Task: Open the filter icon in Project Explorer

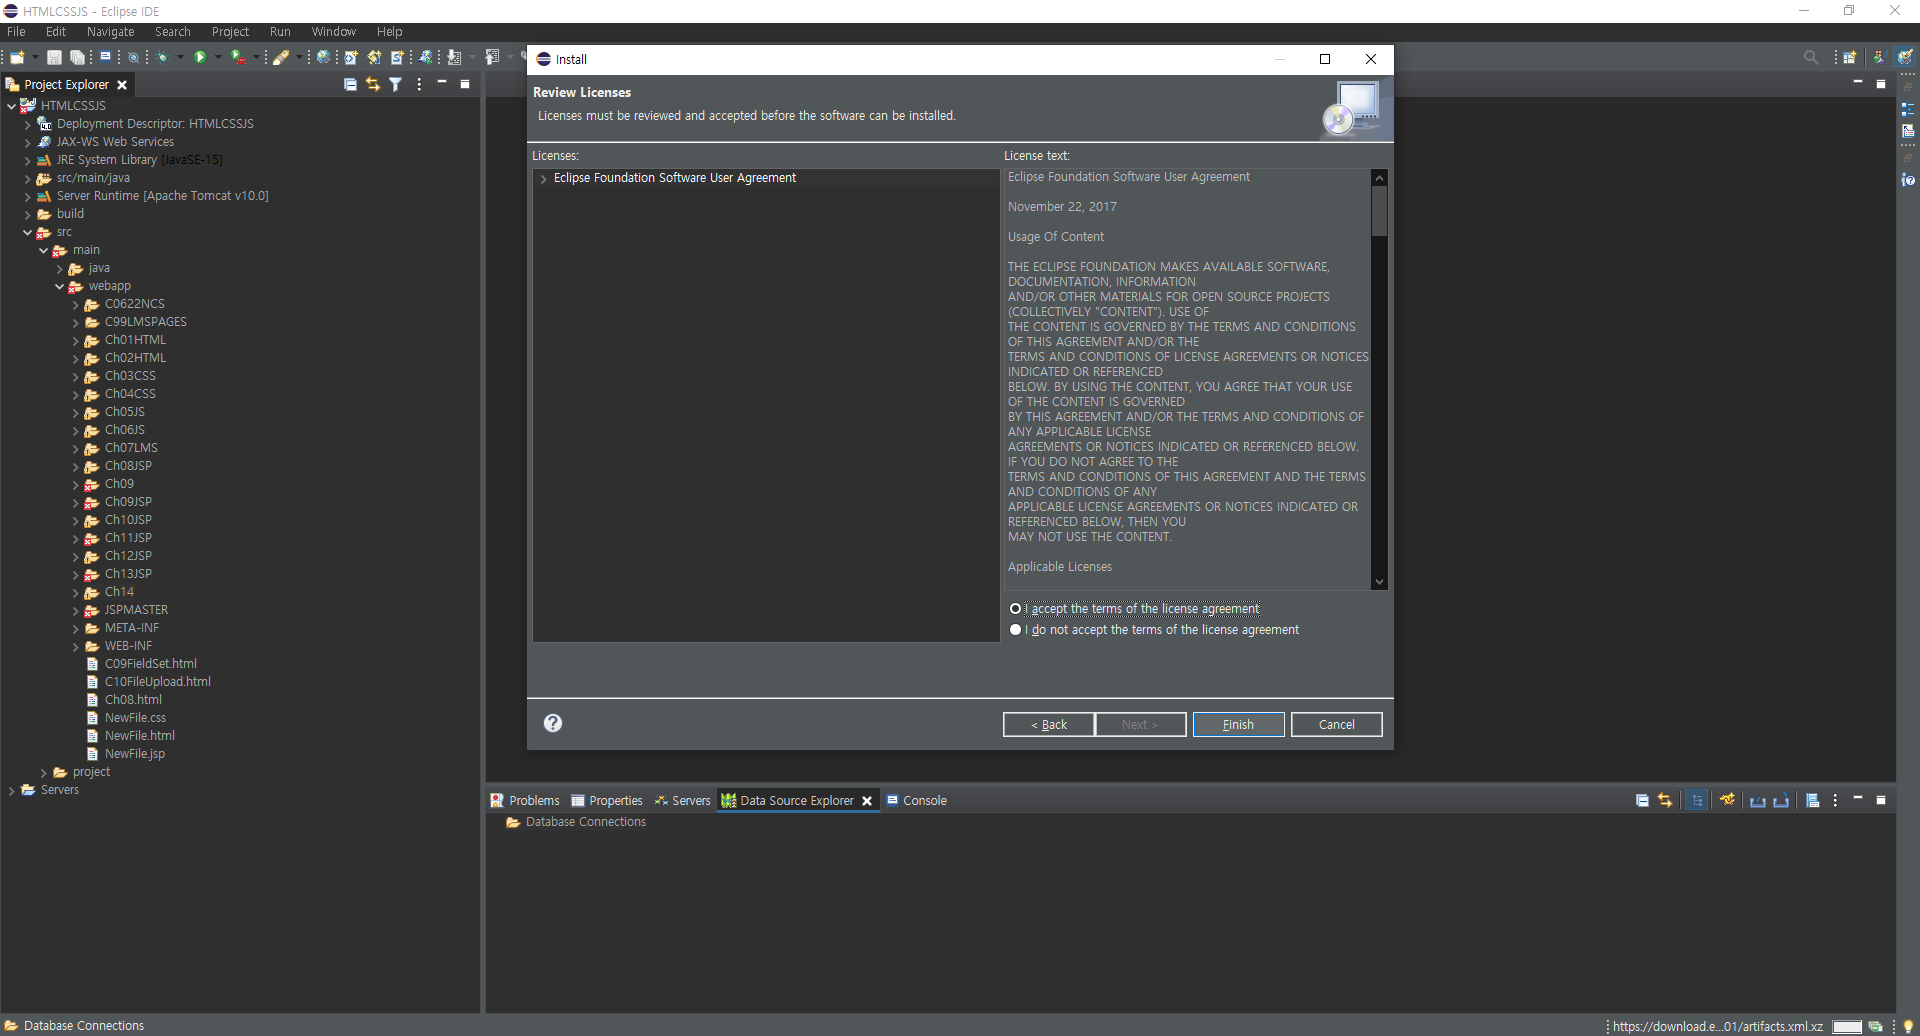Action: pyautogui.click(x=396, y=85)
